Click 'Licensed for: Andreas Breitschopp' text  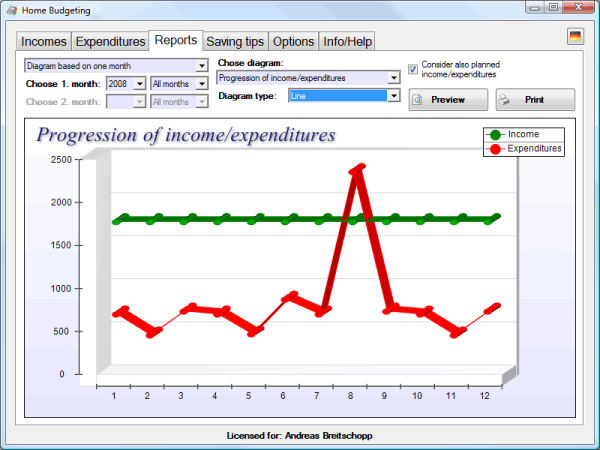[x=299, y=436]
